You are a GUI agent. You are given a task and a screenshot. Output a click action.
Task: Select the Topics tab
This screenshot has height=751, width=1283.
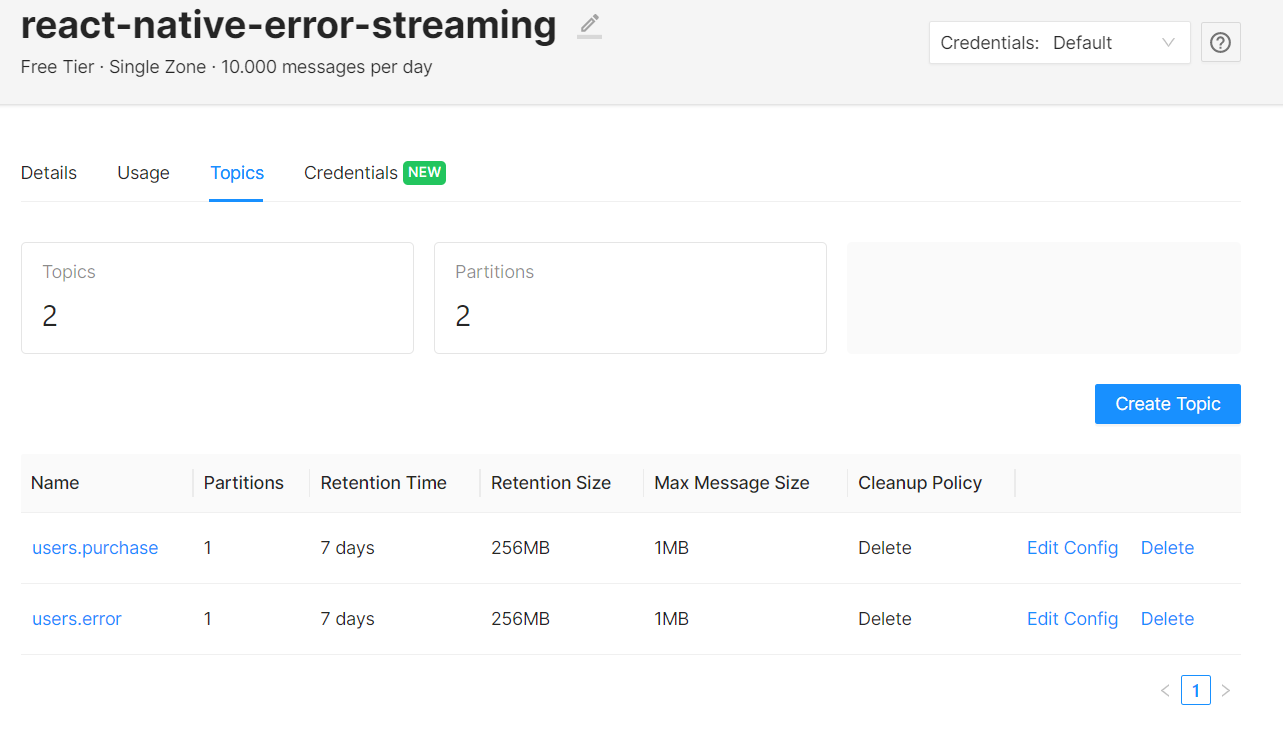pyautogui.click(x=237, y=173)
